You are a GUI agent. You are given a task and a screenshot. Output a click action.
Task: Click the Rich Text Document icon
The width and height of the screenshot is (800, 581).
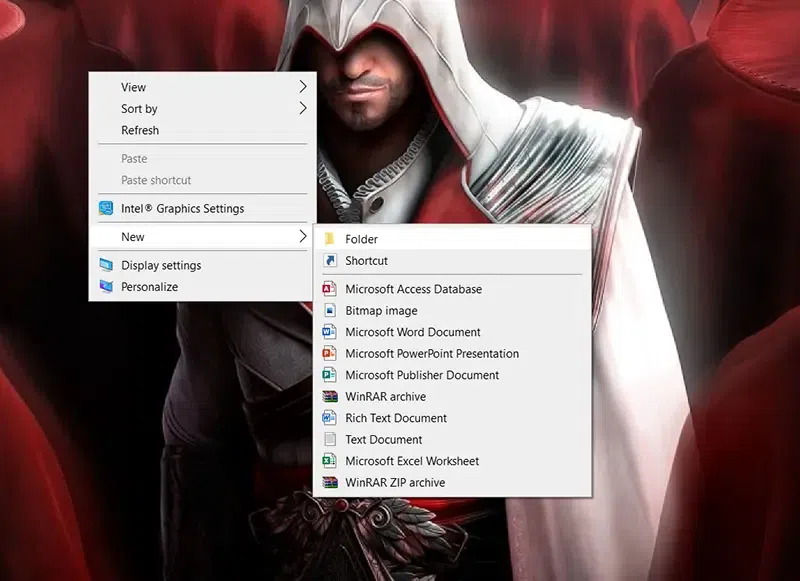330,418
